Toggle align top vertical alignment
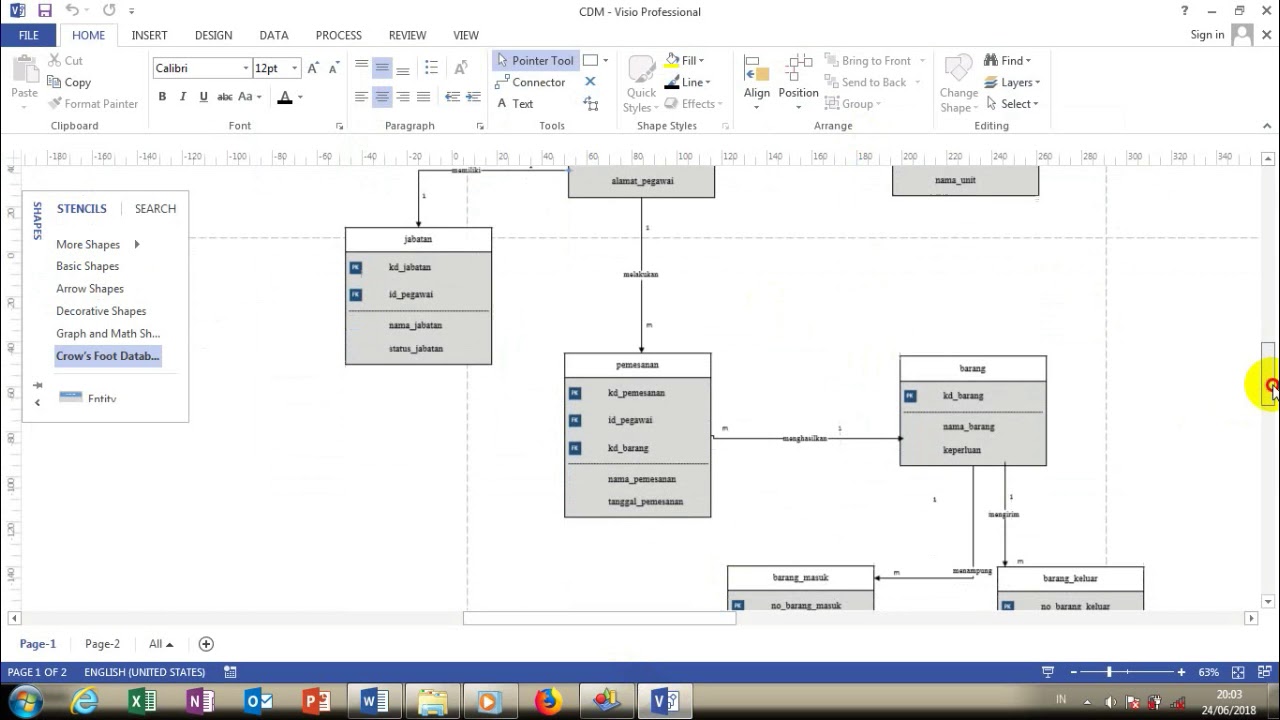 [361, 68]
